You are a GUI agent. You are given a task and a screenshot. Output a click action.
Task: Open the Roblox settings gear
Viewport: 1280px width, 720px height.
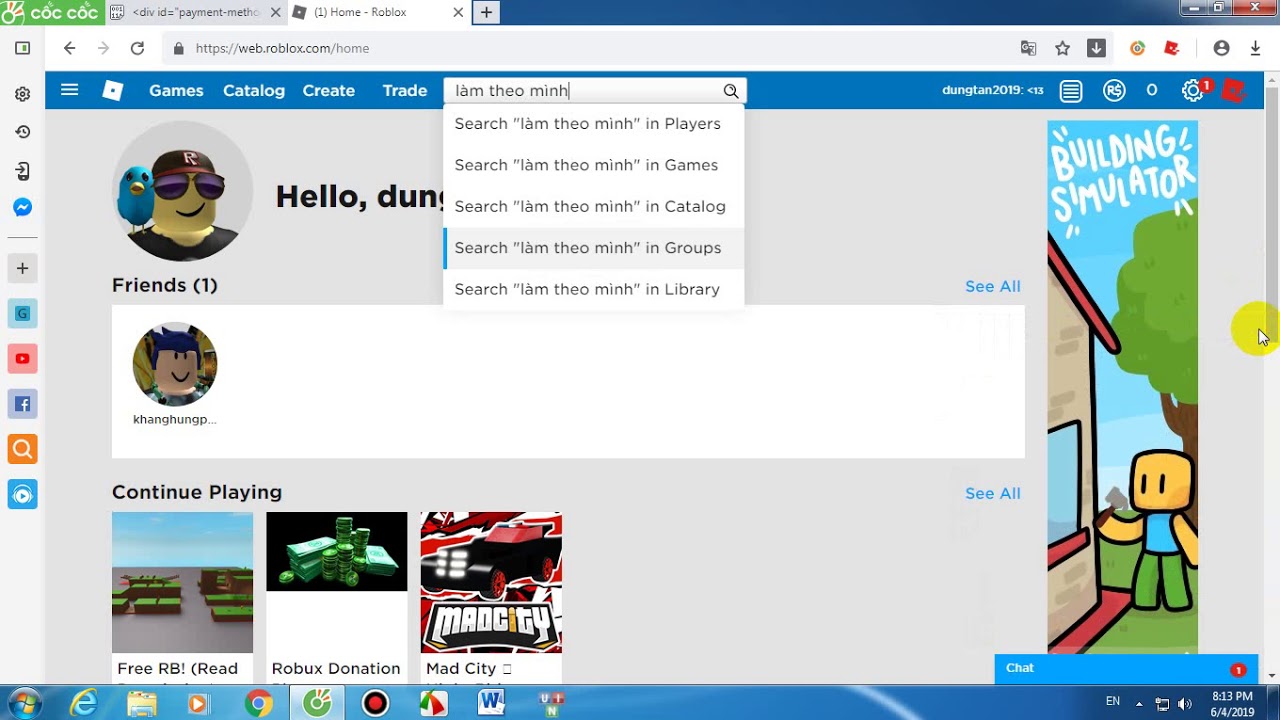point(1192,91)
